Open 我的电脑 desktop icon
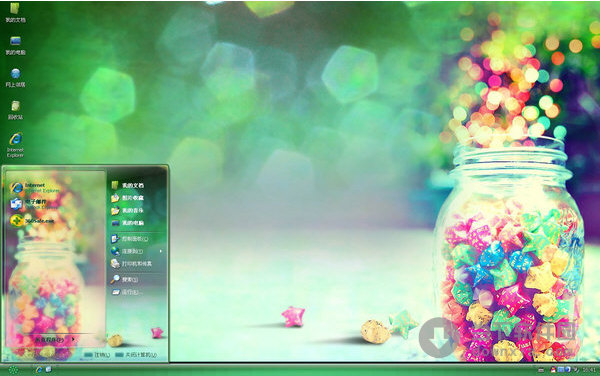Viewport: 600px width, 376px height. click(15, 45)
